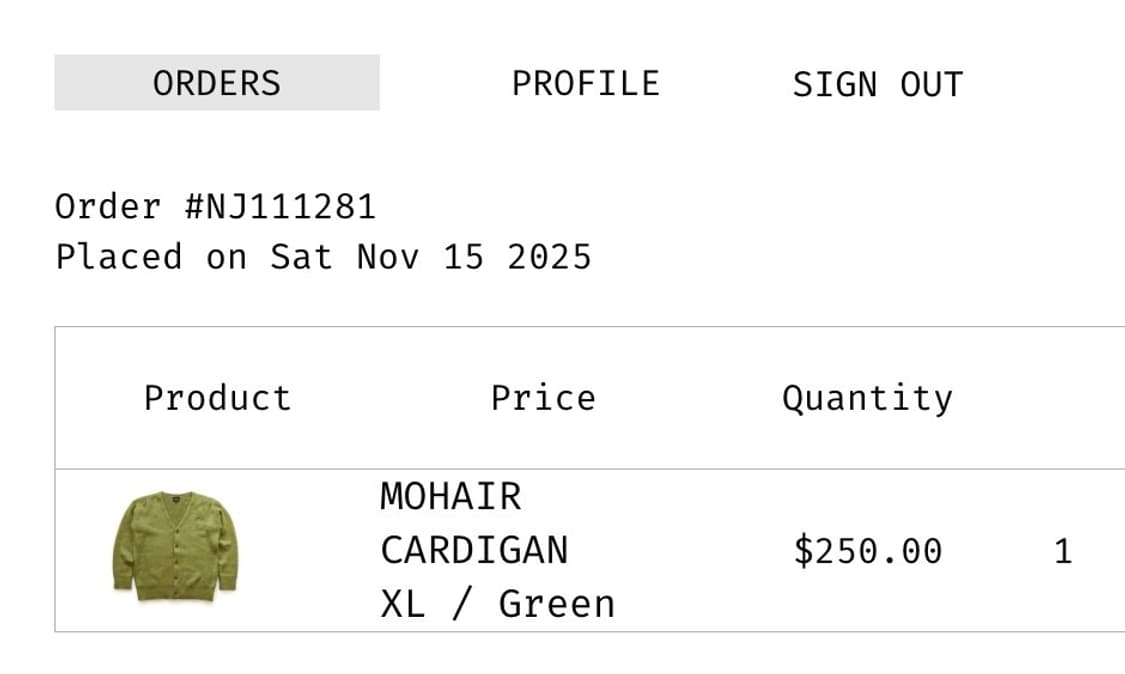1125x674 pixels.
Task: Click the dollar sign in the price
Action: pos(803,551)
